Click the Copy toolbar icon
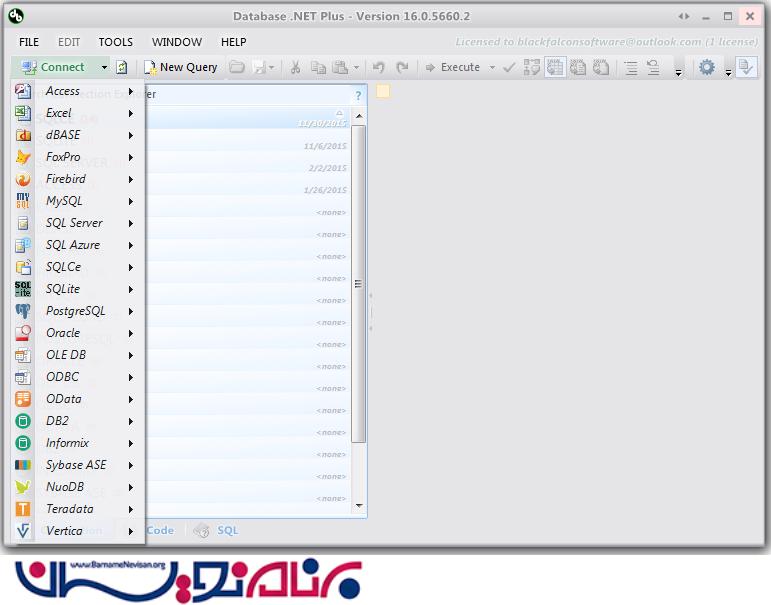 (318, 67)
